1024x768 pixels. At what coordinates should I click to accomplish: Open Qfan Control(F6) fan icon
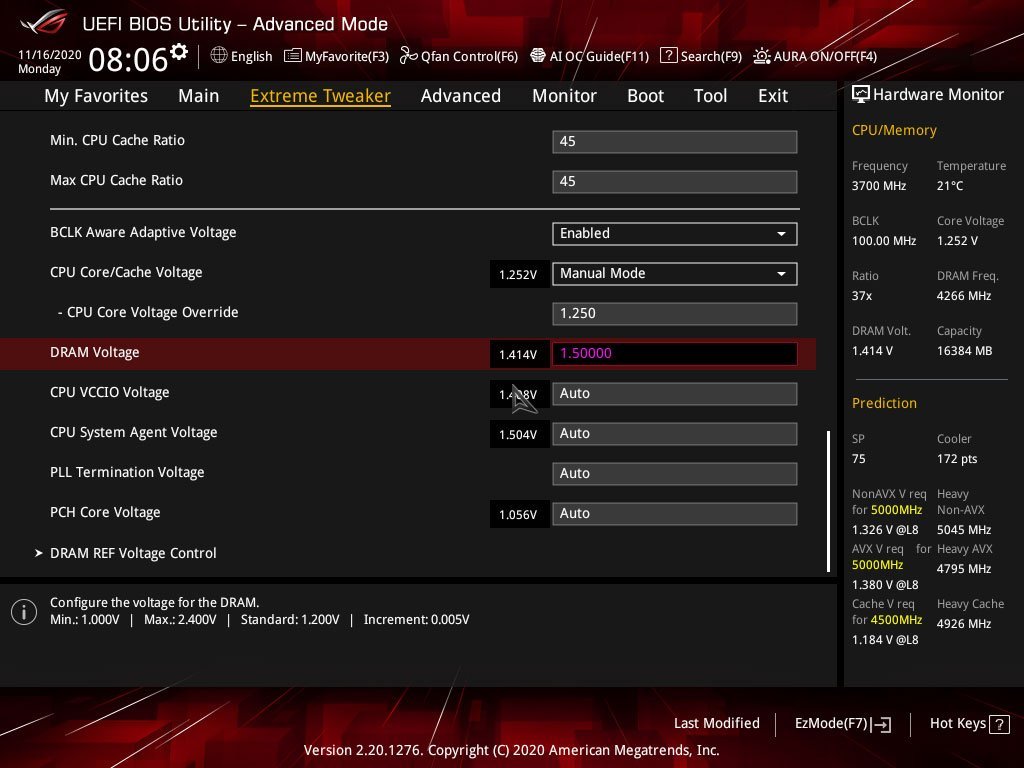click(408, 56)
